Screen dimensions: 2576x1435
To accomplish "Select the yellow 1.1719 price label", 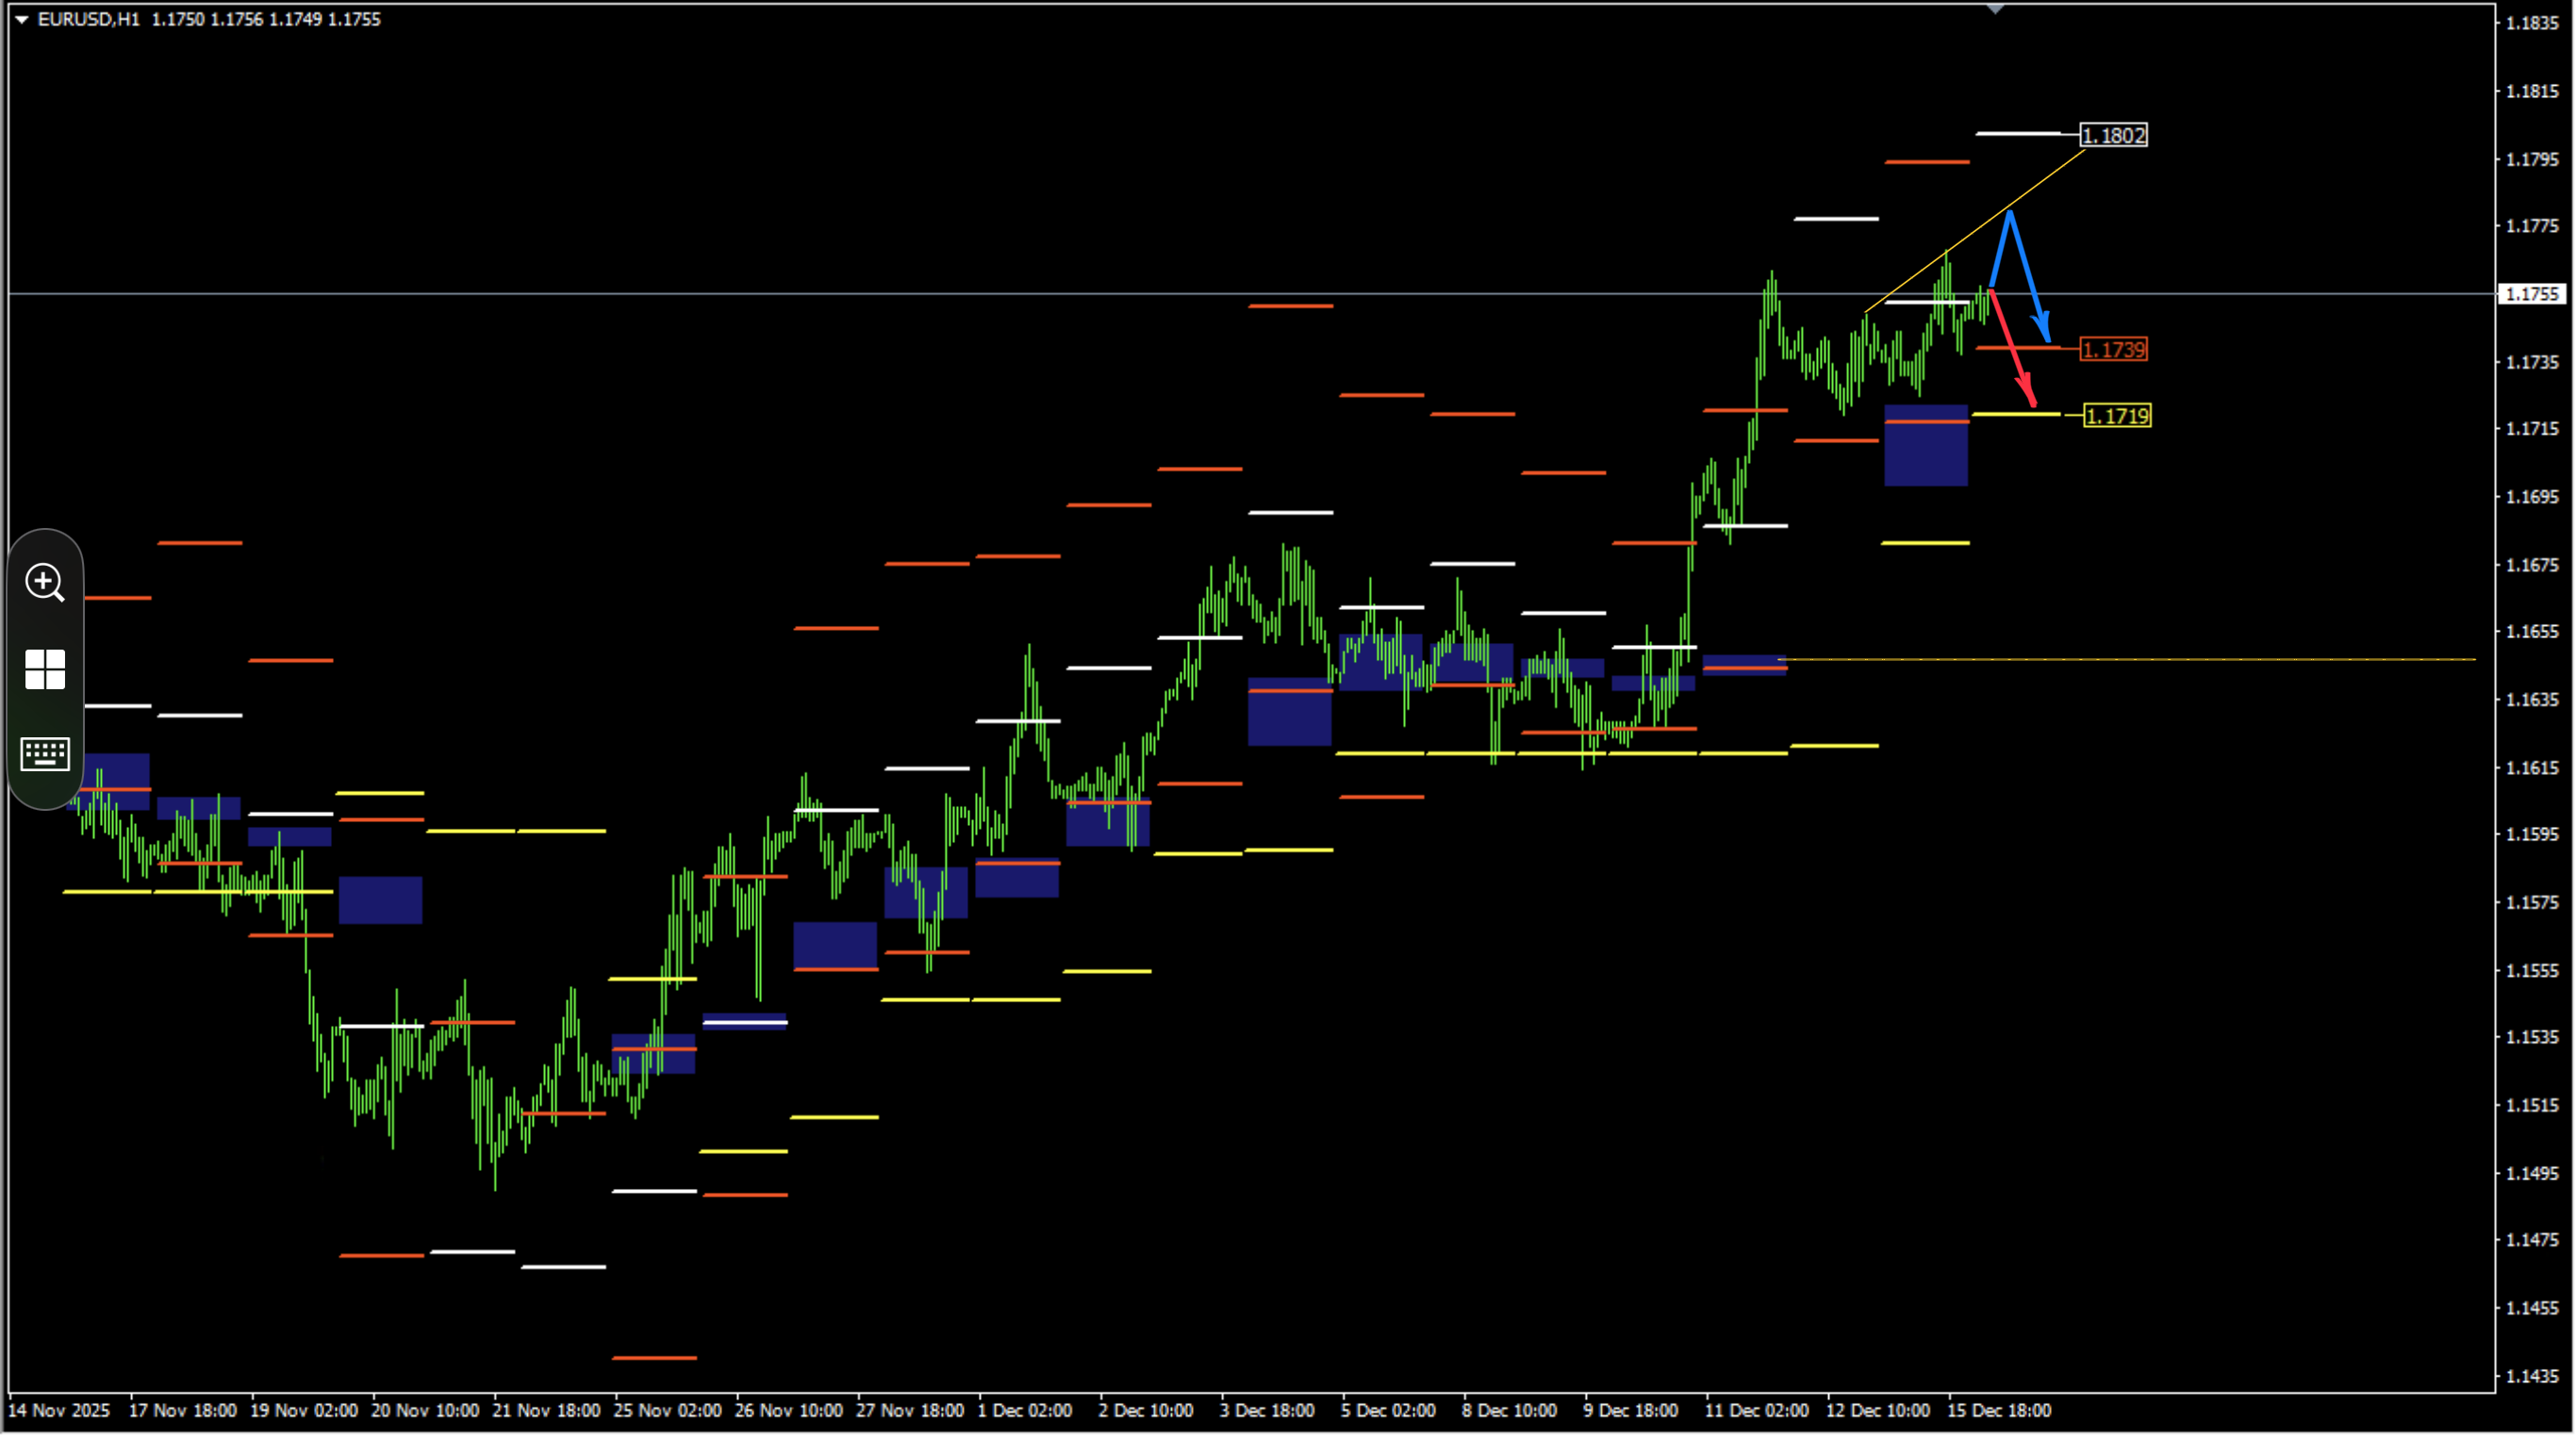I will [2117, 416].
